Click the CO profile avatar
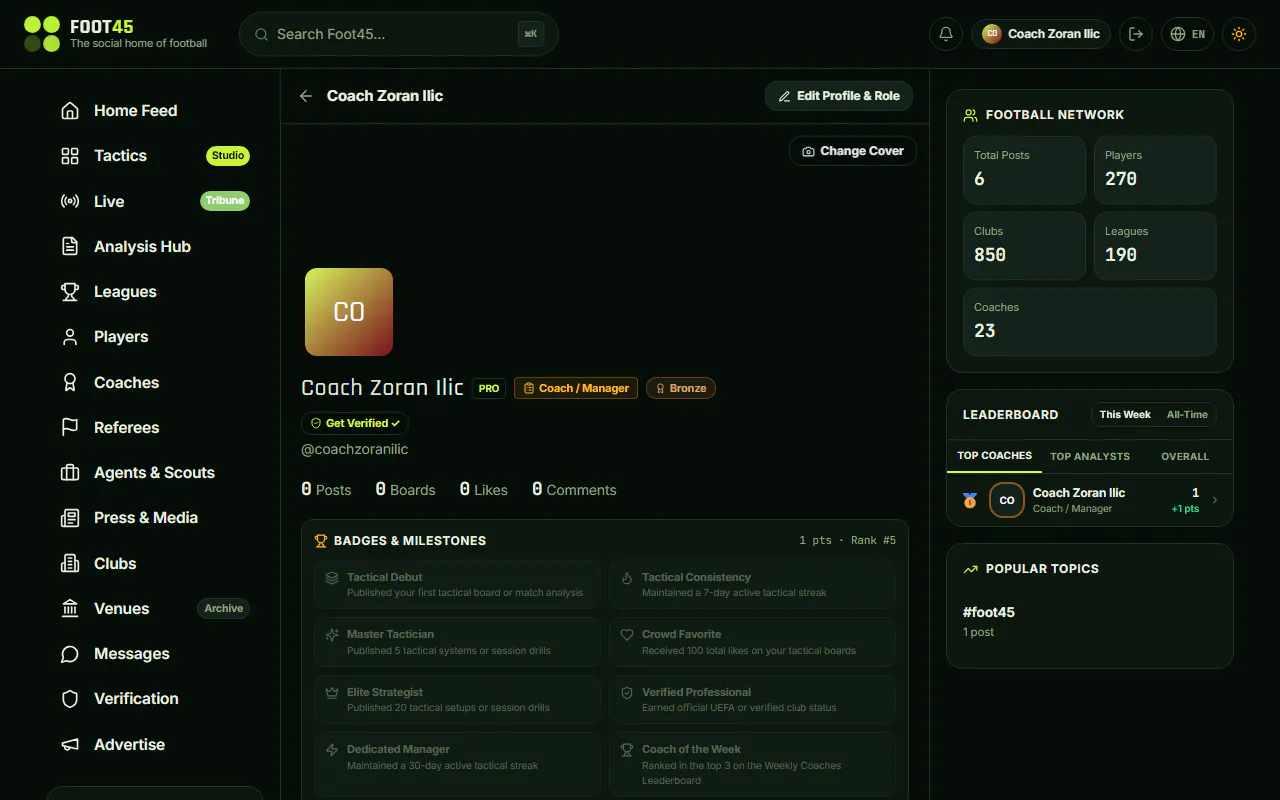 pyautogui.click(x=349, y=312)
